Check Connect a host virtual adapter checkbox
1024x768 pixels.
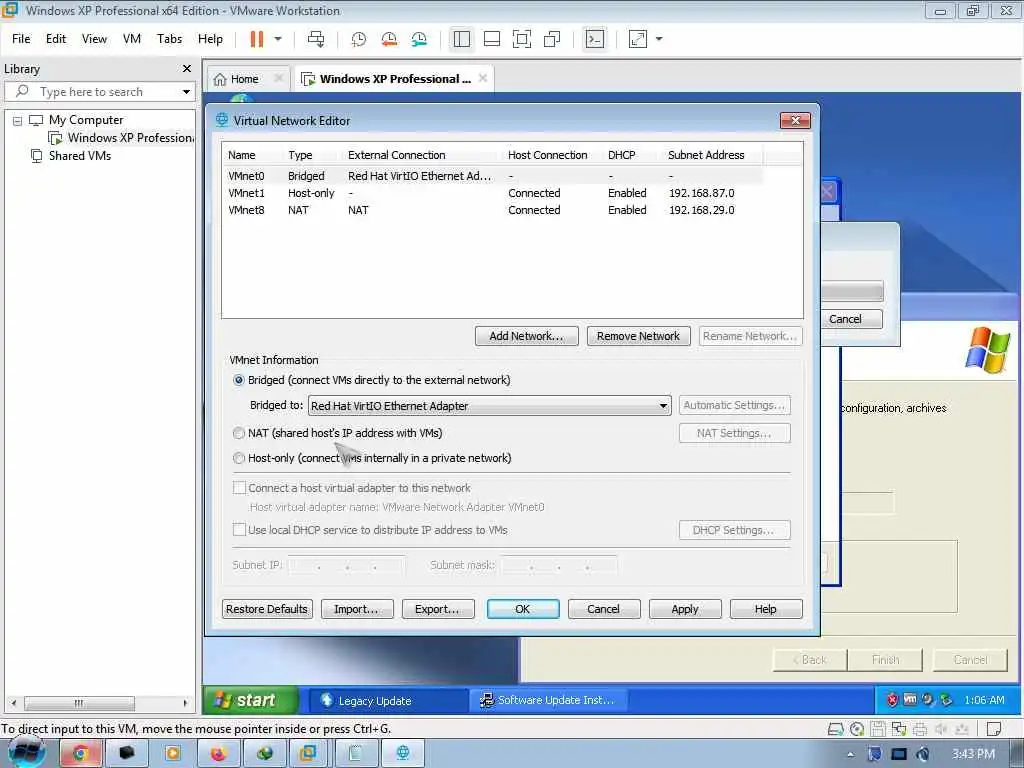tap(240, 488)
